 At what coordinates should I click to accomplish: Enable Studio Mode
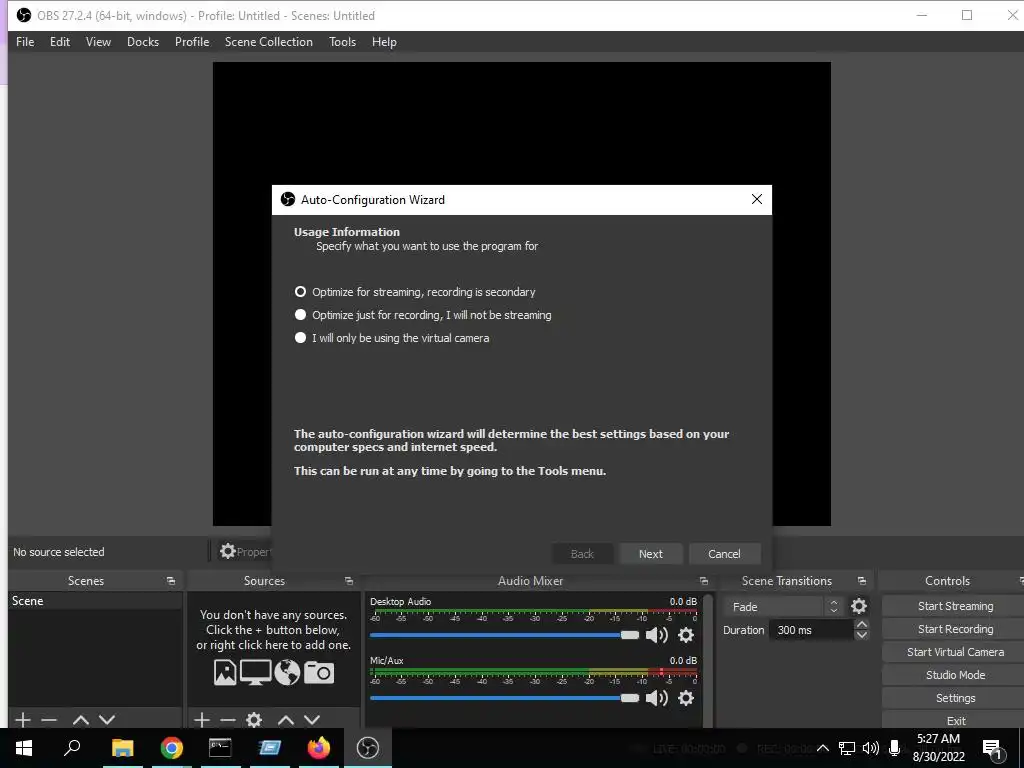click(x=955, y=675)
